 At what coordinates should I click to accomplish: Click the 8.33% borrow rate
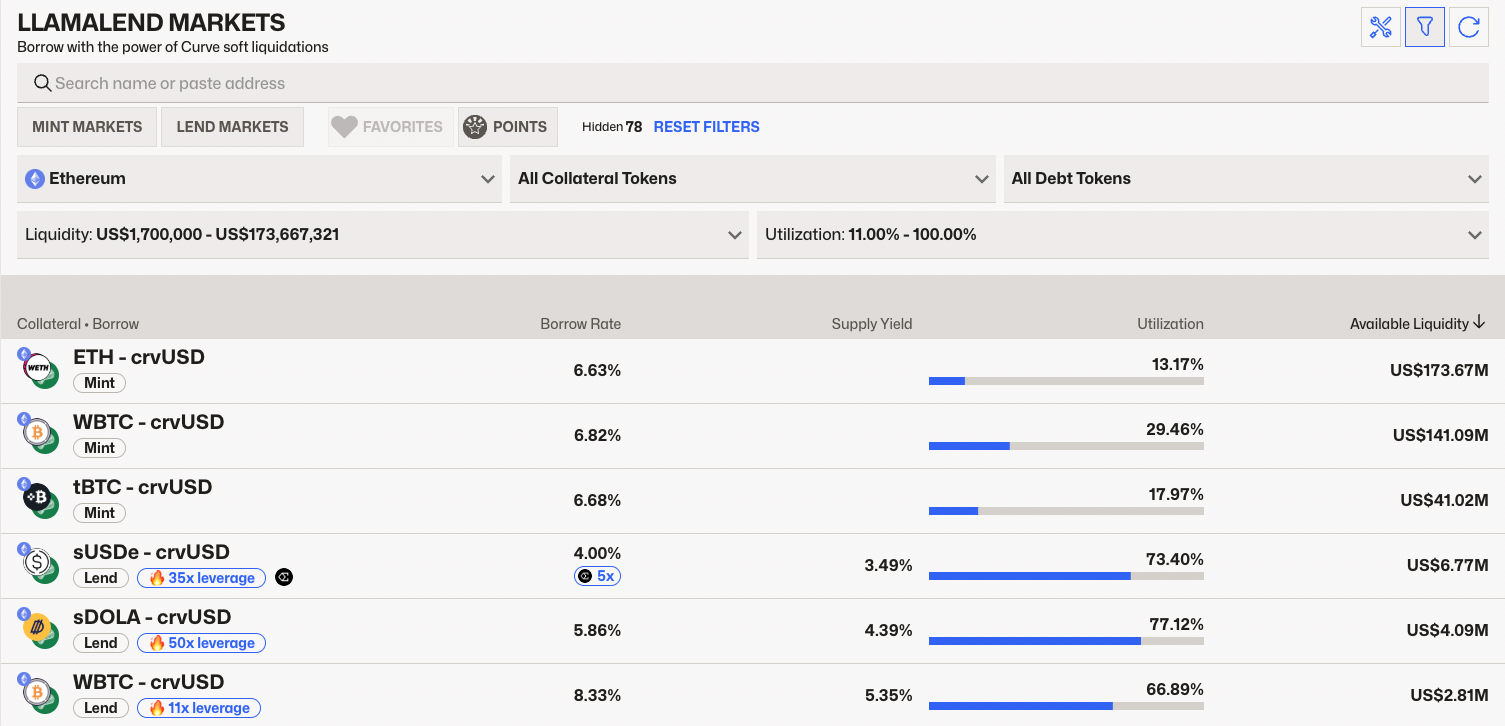point(597,695)
